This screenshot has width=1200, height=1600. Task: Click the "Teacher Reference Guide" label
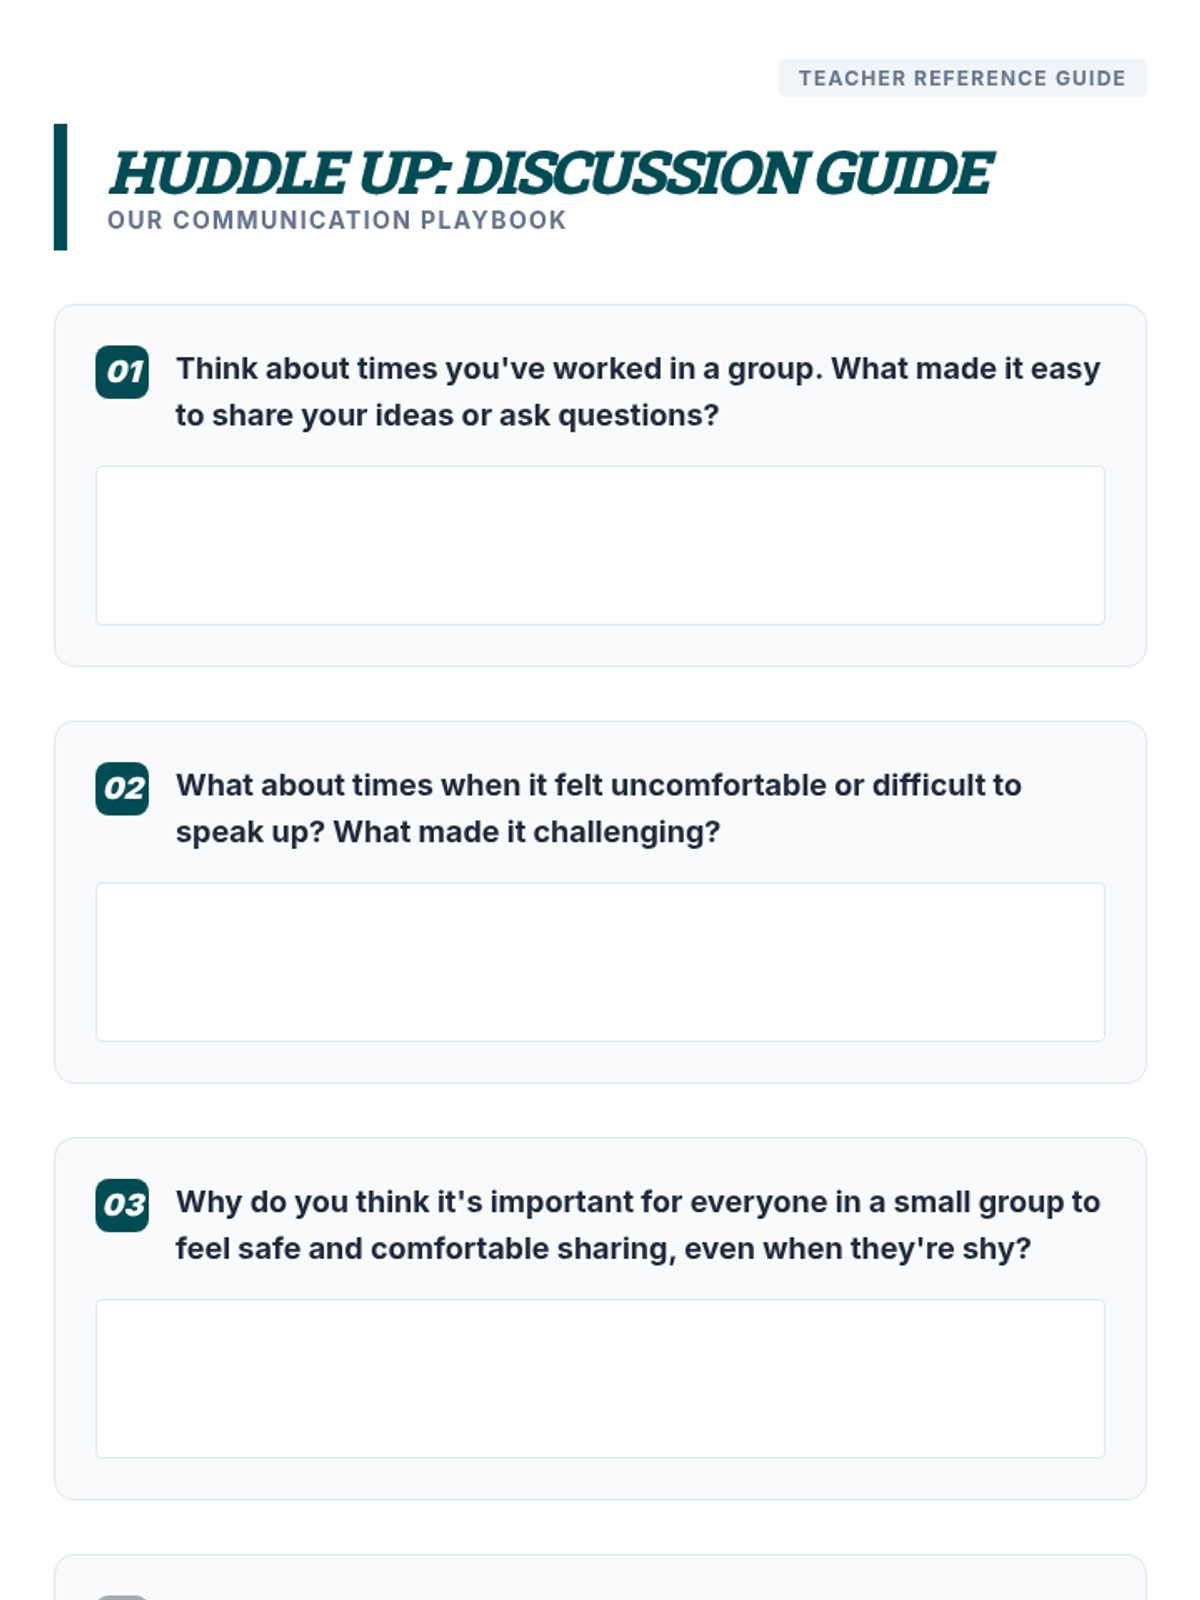[x=962, y=78]
